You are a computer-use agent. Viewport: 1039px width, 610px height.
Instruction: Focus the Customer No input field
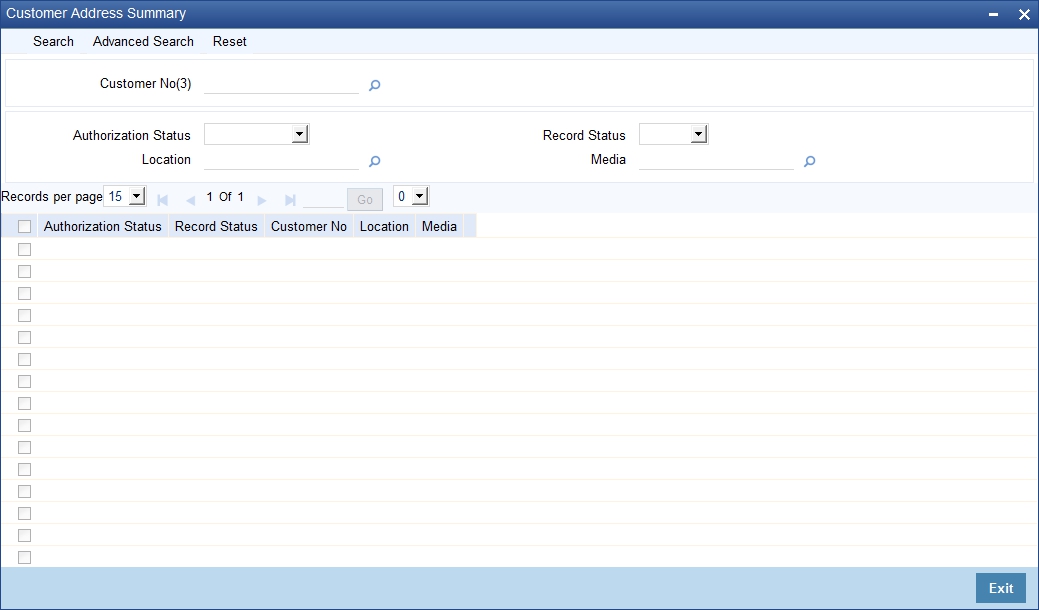coord(282,84)
